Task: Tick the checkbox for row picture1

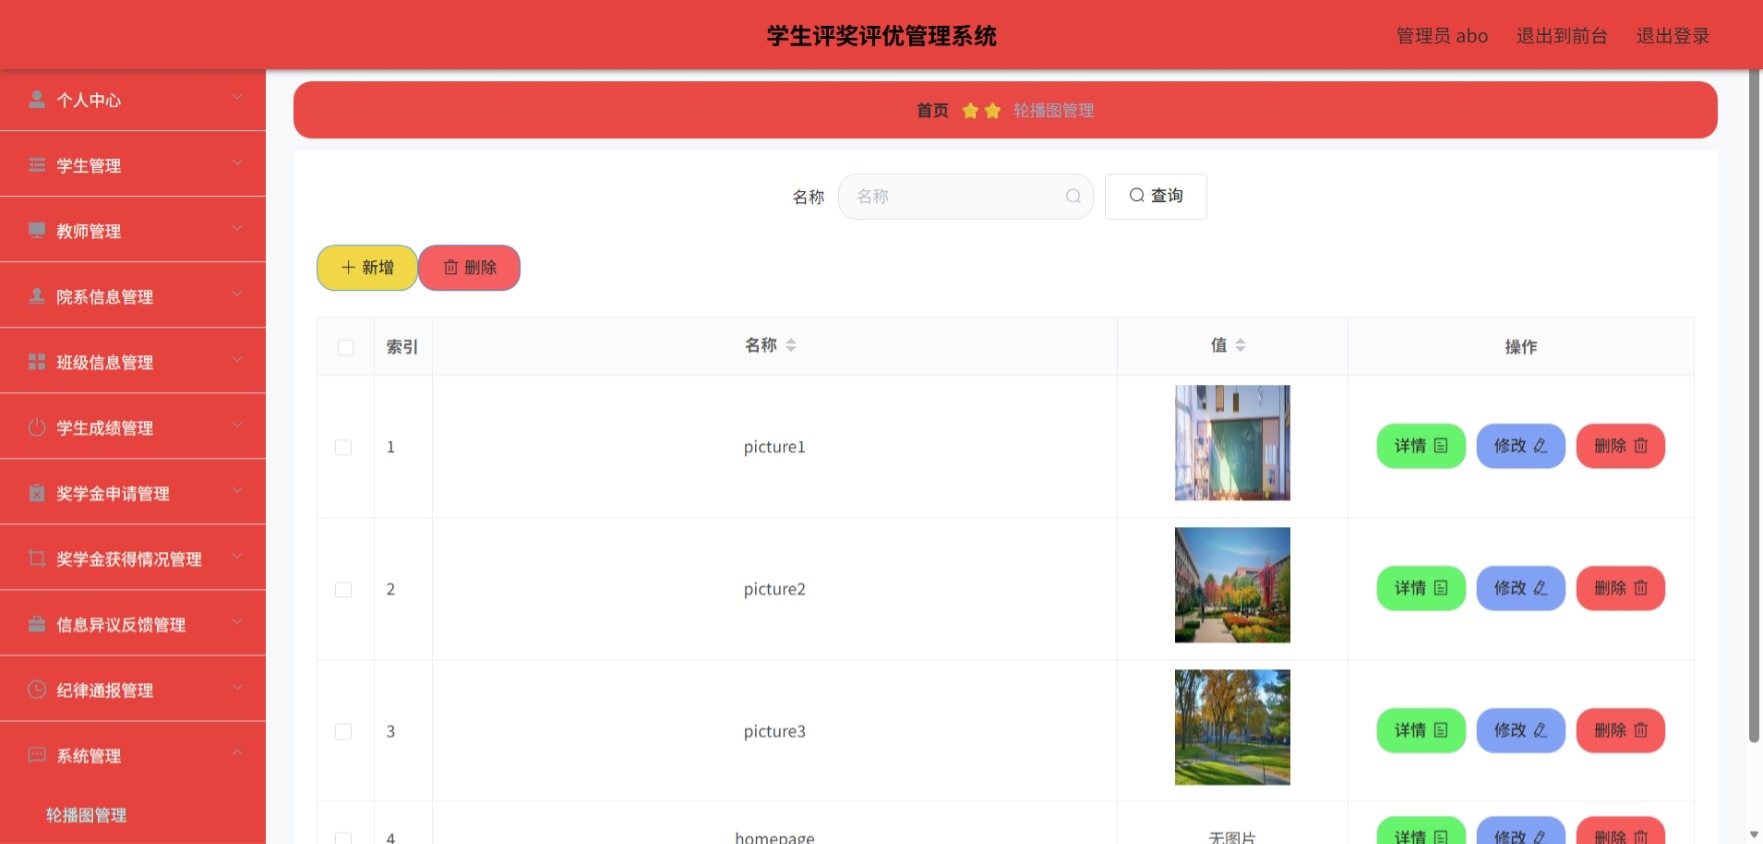Action: click(x=343, y=447)
